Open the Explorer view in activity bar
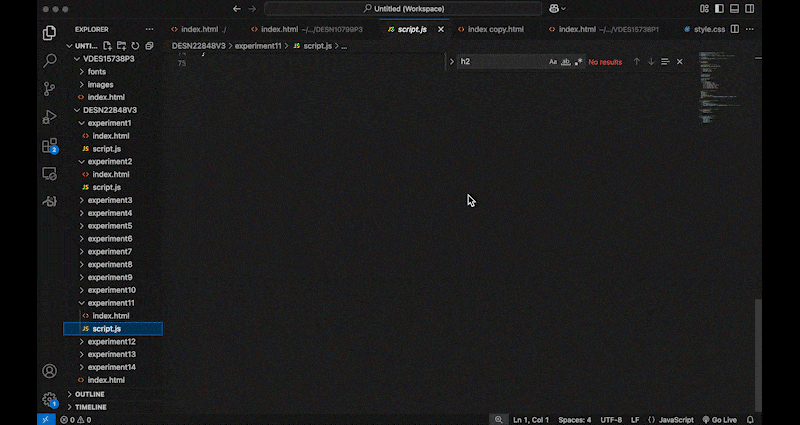This screenshot has width=800, height=425. point(49,33)
